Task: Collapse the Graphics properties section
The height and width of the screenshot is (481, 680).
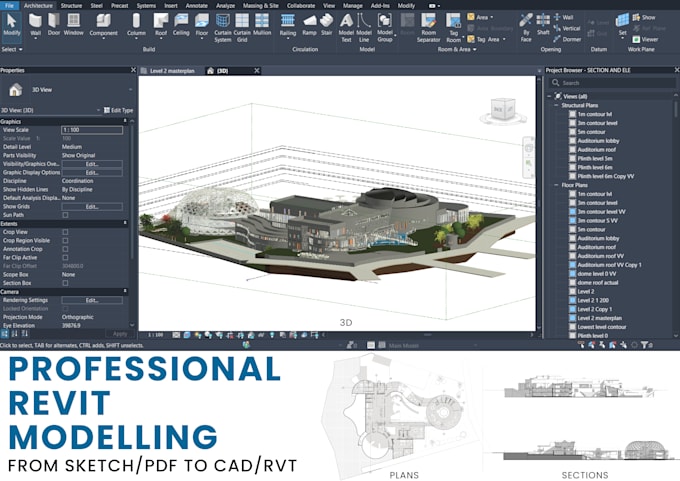Action: 125,121
